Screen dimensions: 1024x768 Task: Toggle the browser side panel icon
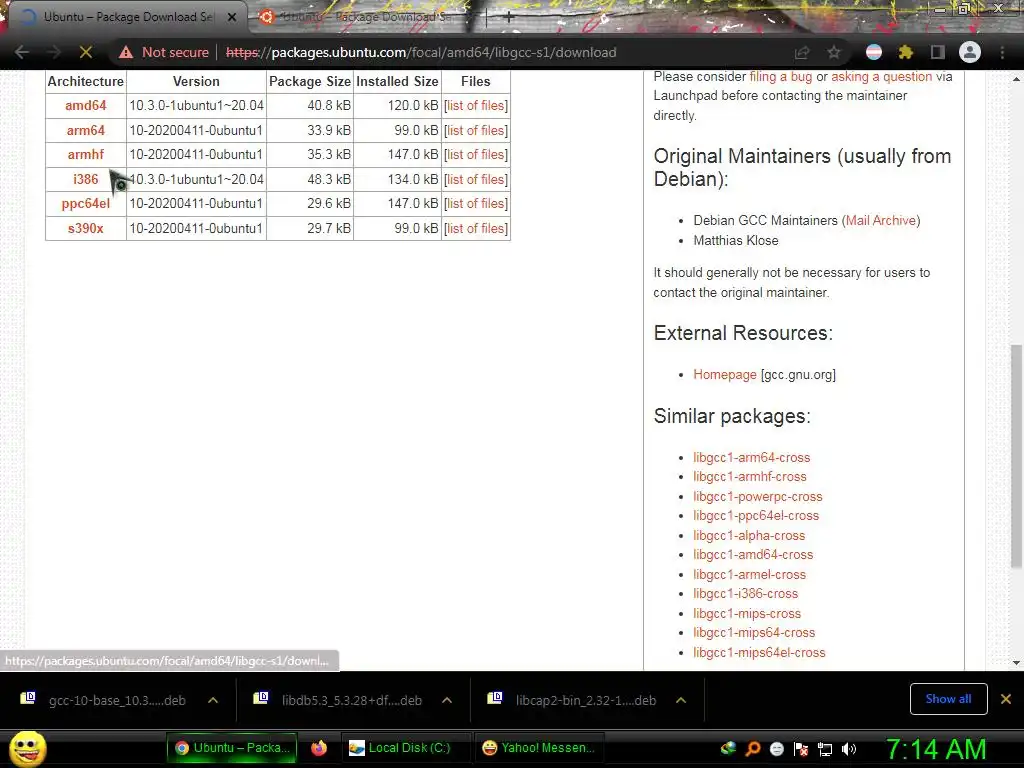[938, 52]
